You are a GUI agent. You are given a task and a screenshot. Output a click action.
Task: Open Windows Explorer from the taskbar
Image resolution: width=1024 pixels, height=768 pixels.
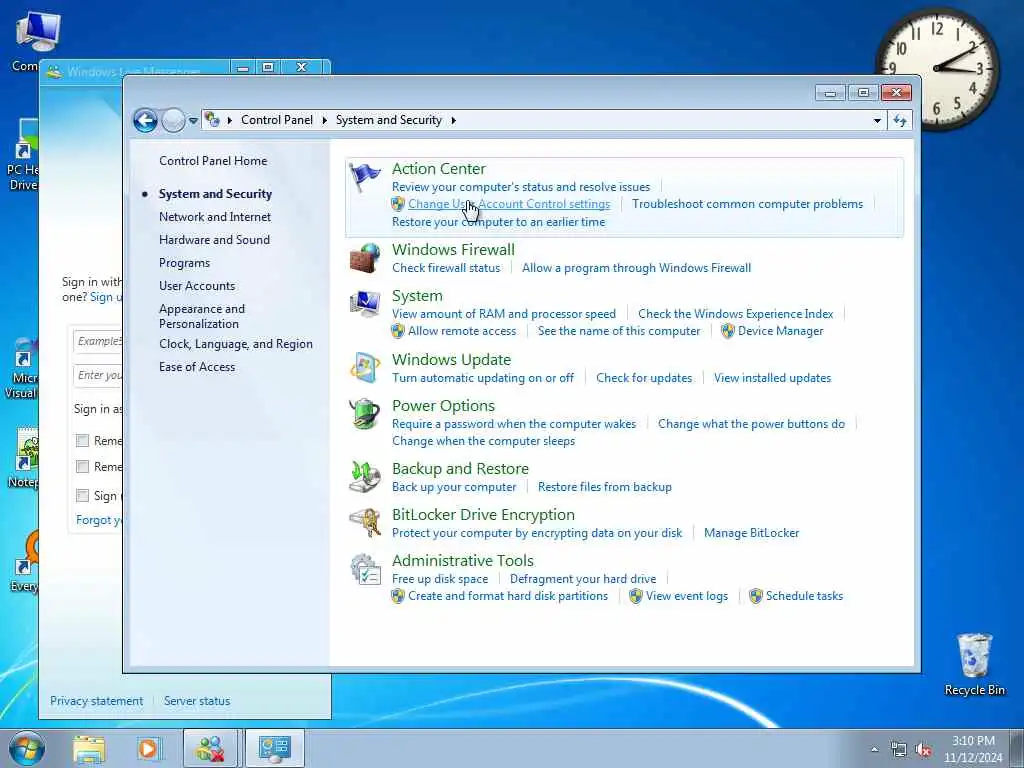coord(89,748)
